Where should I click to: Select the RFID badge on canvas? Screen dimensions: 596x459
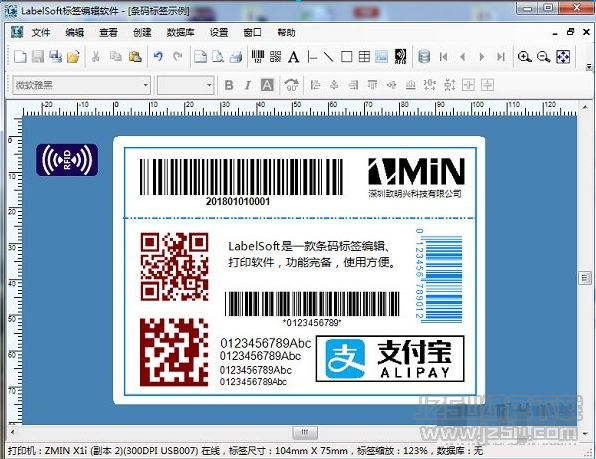click(67, 160)
